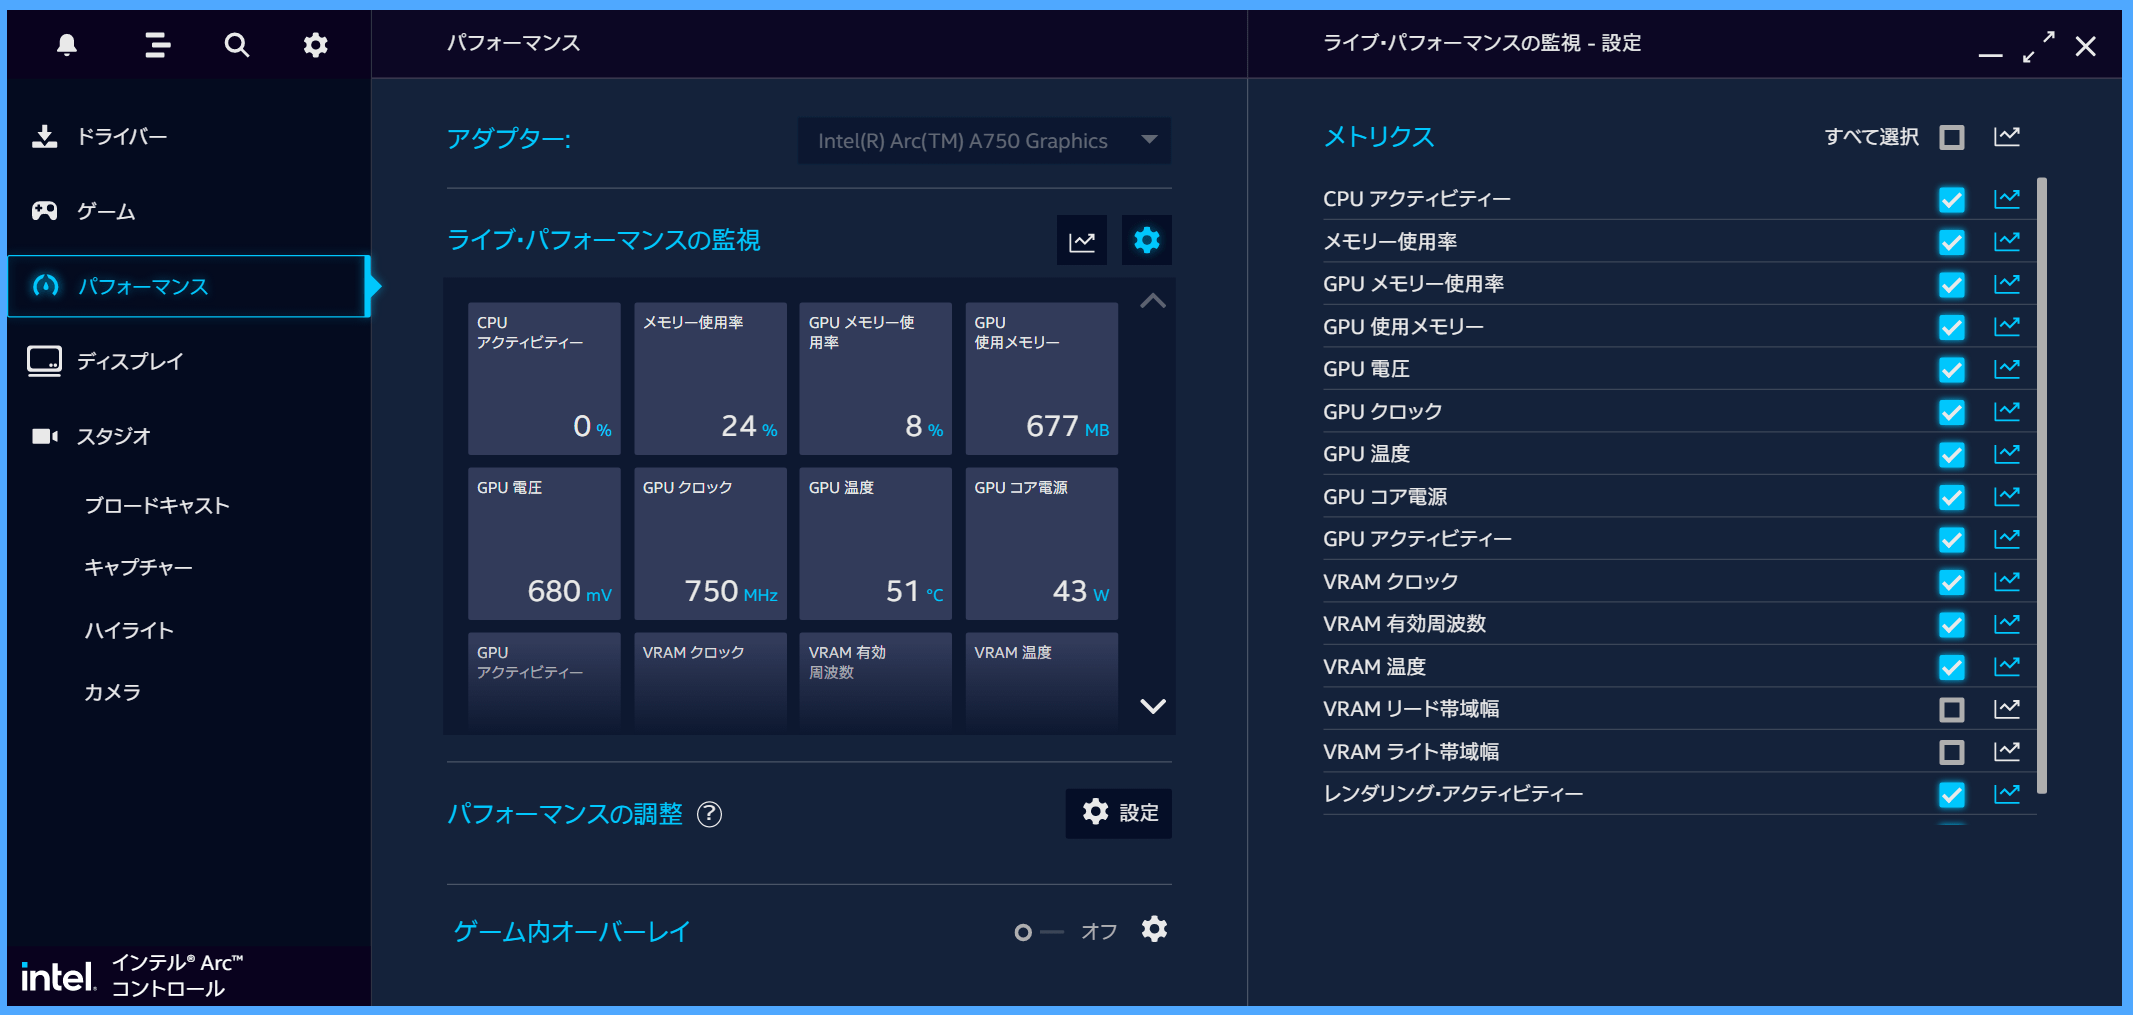Screen dimensions: 2133x1015
Task: Uncheck VRAM 温度 metric
Action: click(x=1952, y=667)
